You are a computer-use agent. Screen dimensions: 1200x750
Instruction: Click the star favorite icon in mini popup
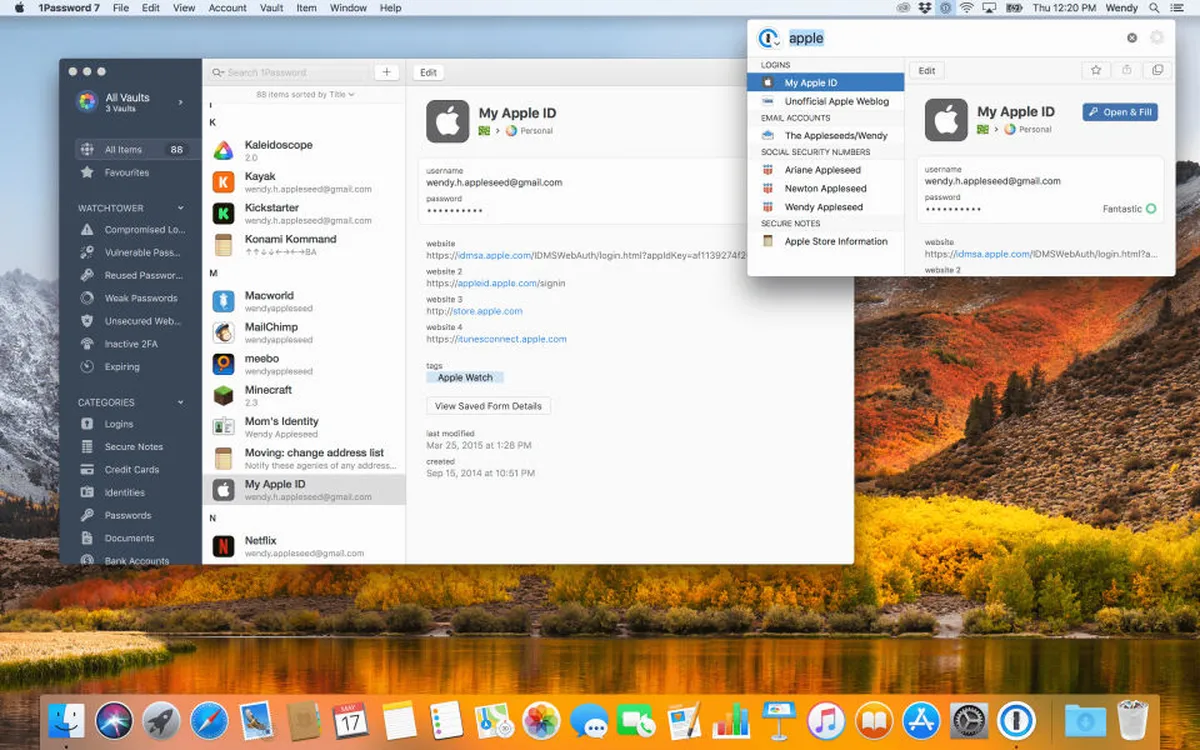(1096, 70)
